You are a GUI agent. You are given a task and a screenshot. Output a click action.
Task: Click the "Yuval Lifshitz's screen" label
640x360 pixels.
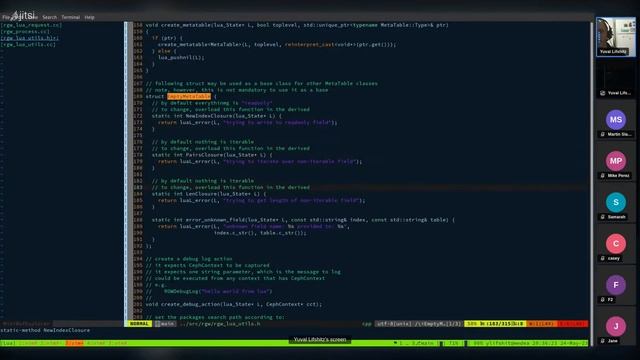320,340
